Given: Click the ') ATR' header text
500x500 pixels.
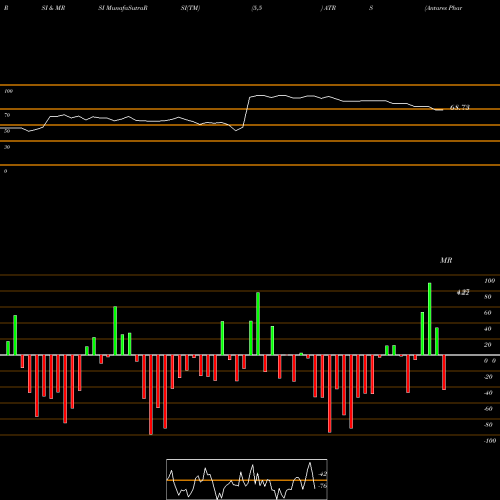Looking at the screenshot, I should pos(328,8).
